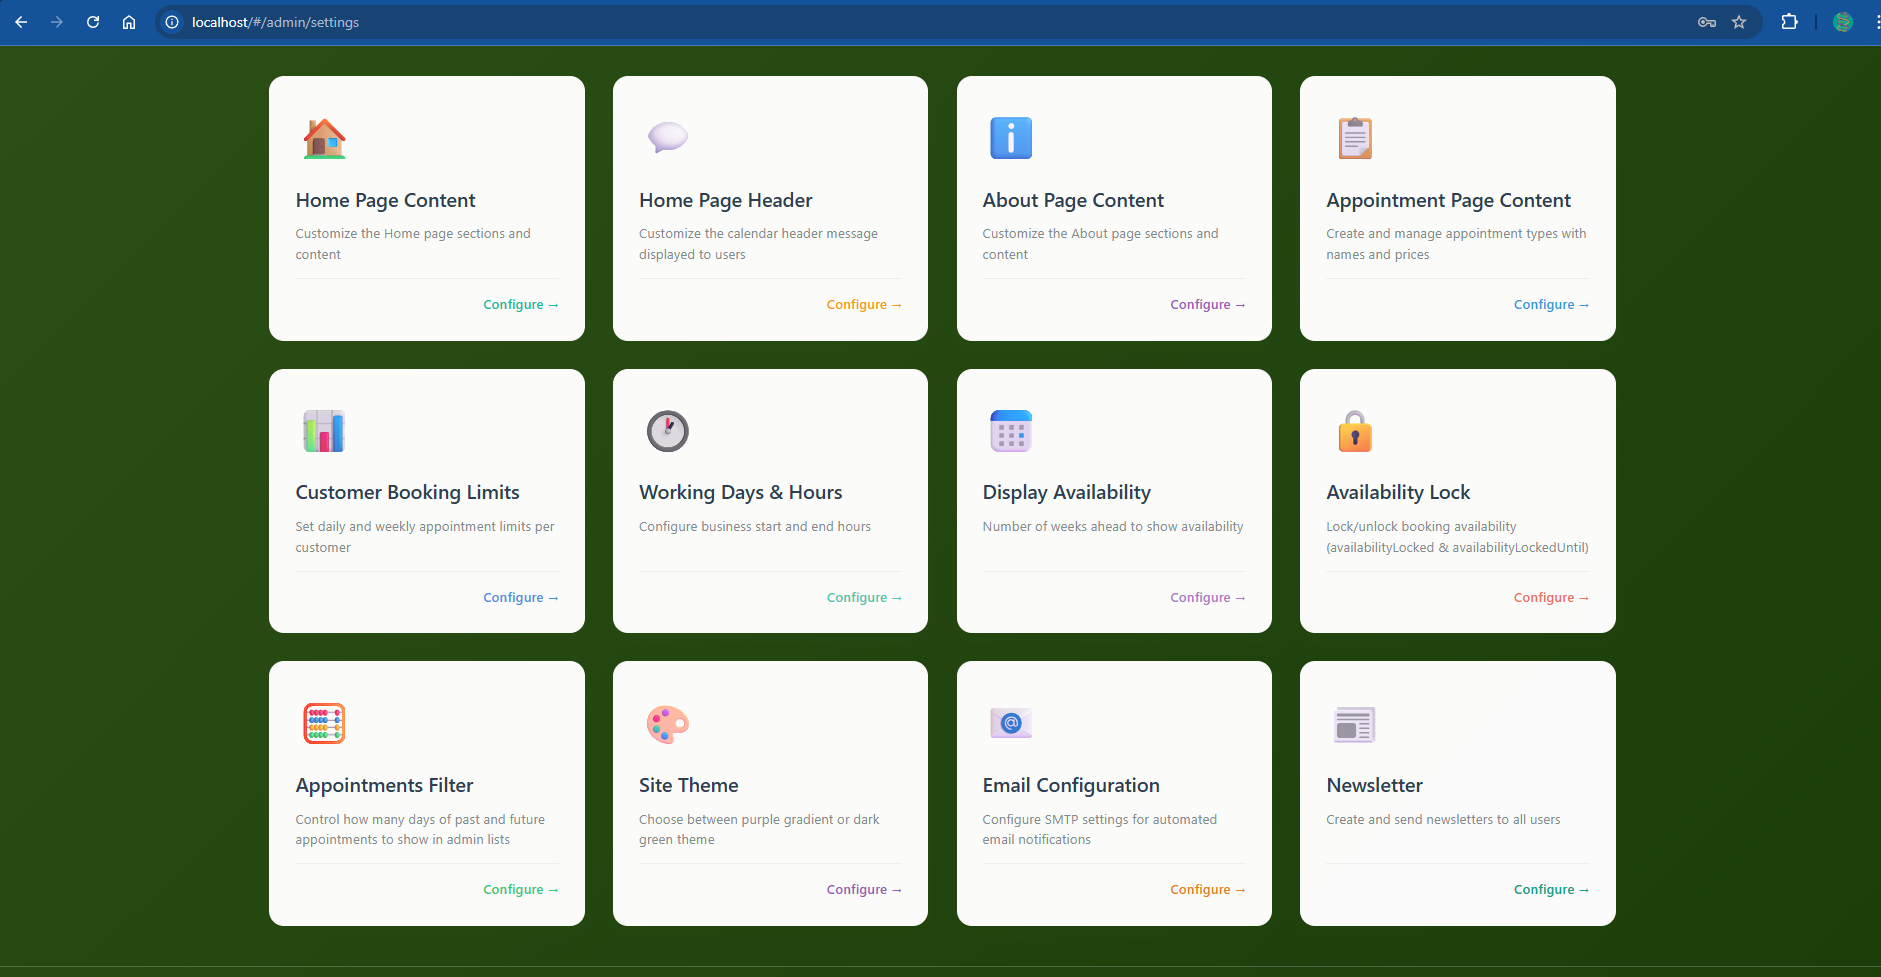This screenshot has width=1881, height=977.
Task: Configure Site Theme
Action: 864,890
